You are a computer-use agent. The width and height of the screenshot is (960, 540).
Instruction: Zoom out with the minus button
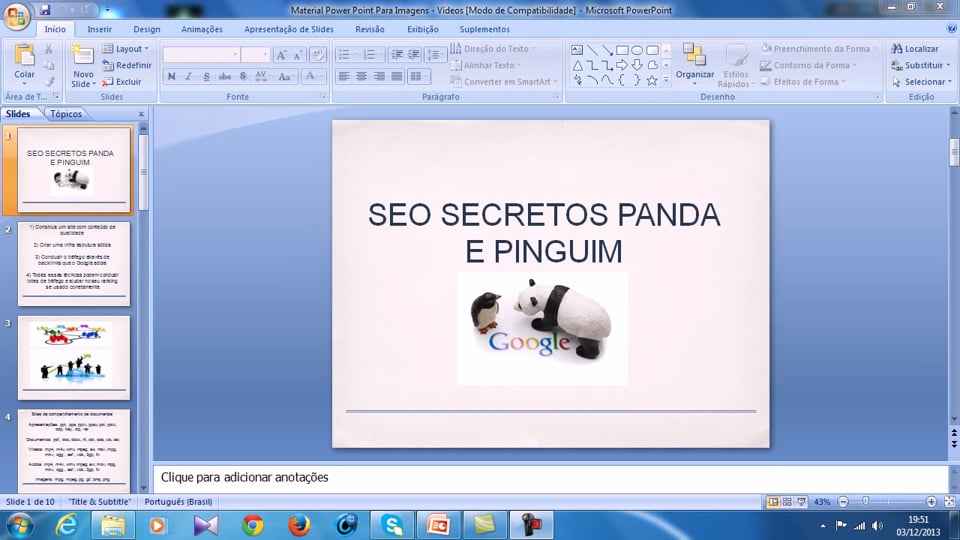(x=843, y=501)
